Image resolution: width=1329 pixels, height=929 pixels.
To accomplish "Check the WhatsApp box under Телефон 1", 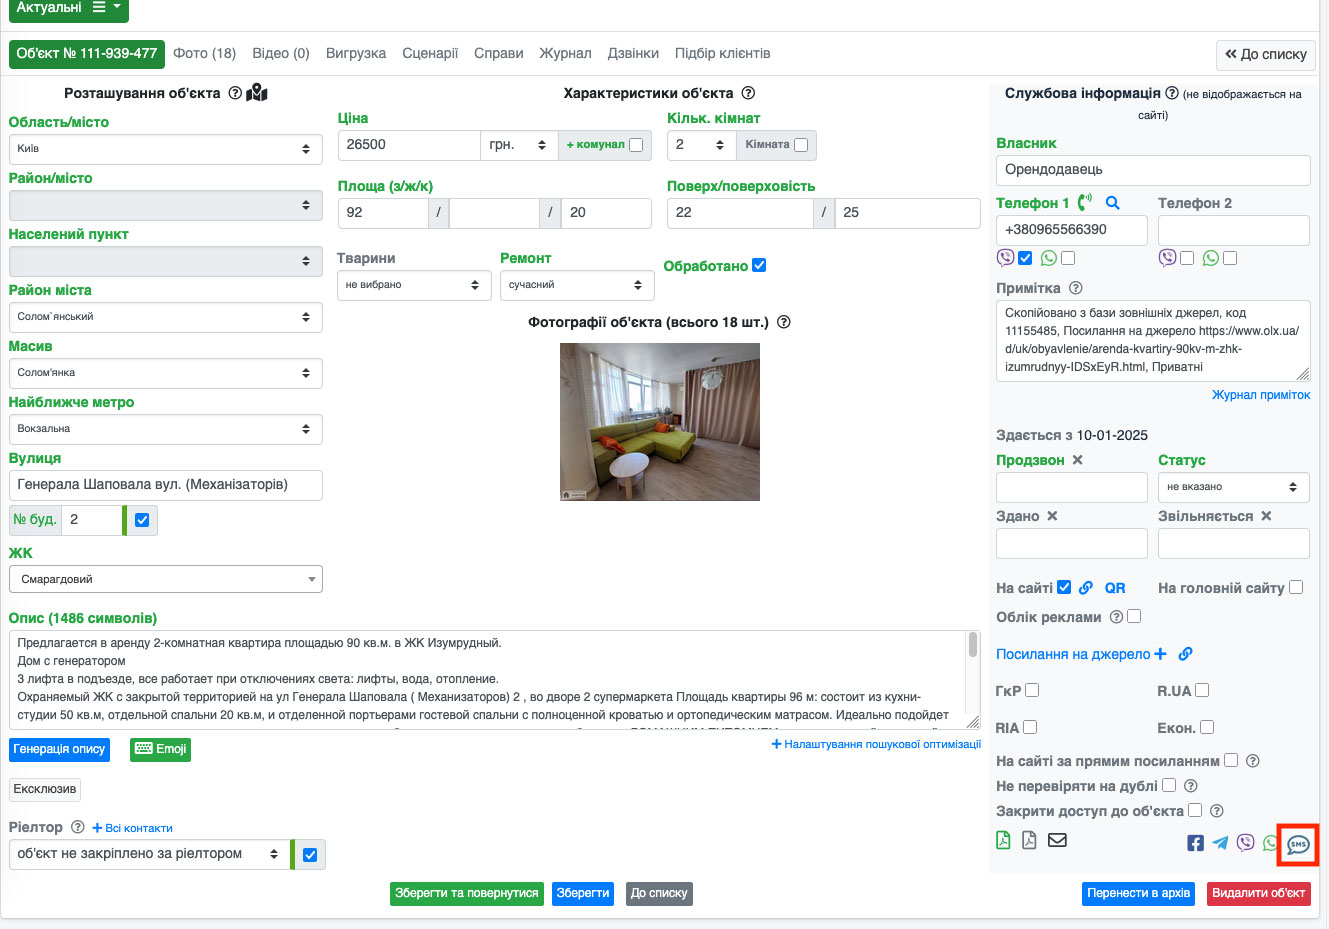I will [1068, 258].
